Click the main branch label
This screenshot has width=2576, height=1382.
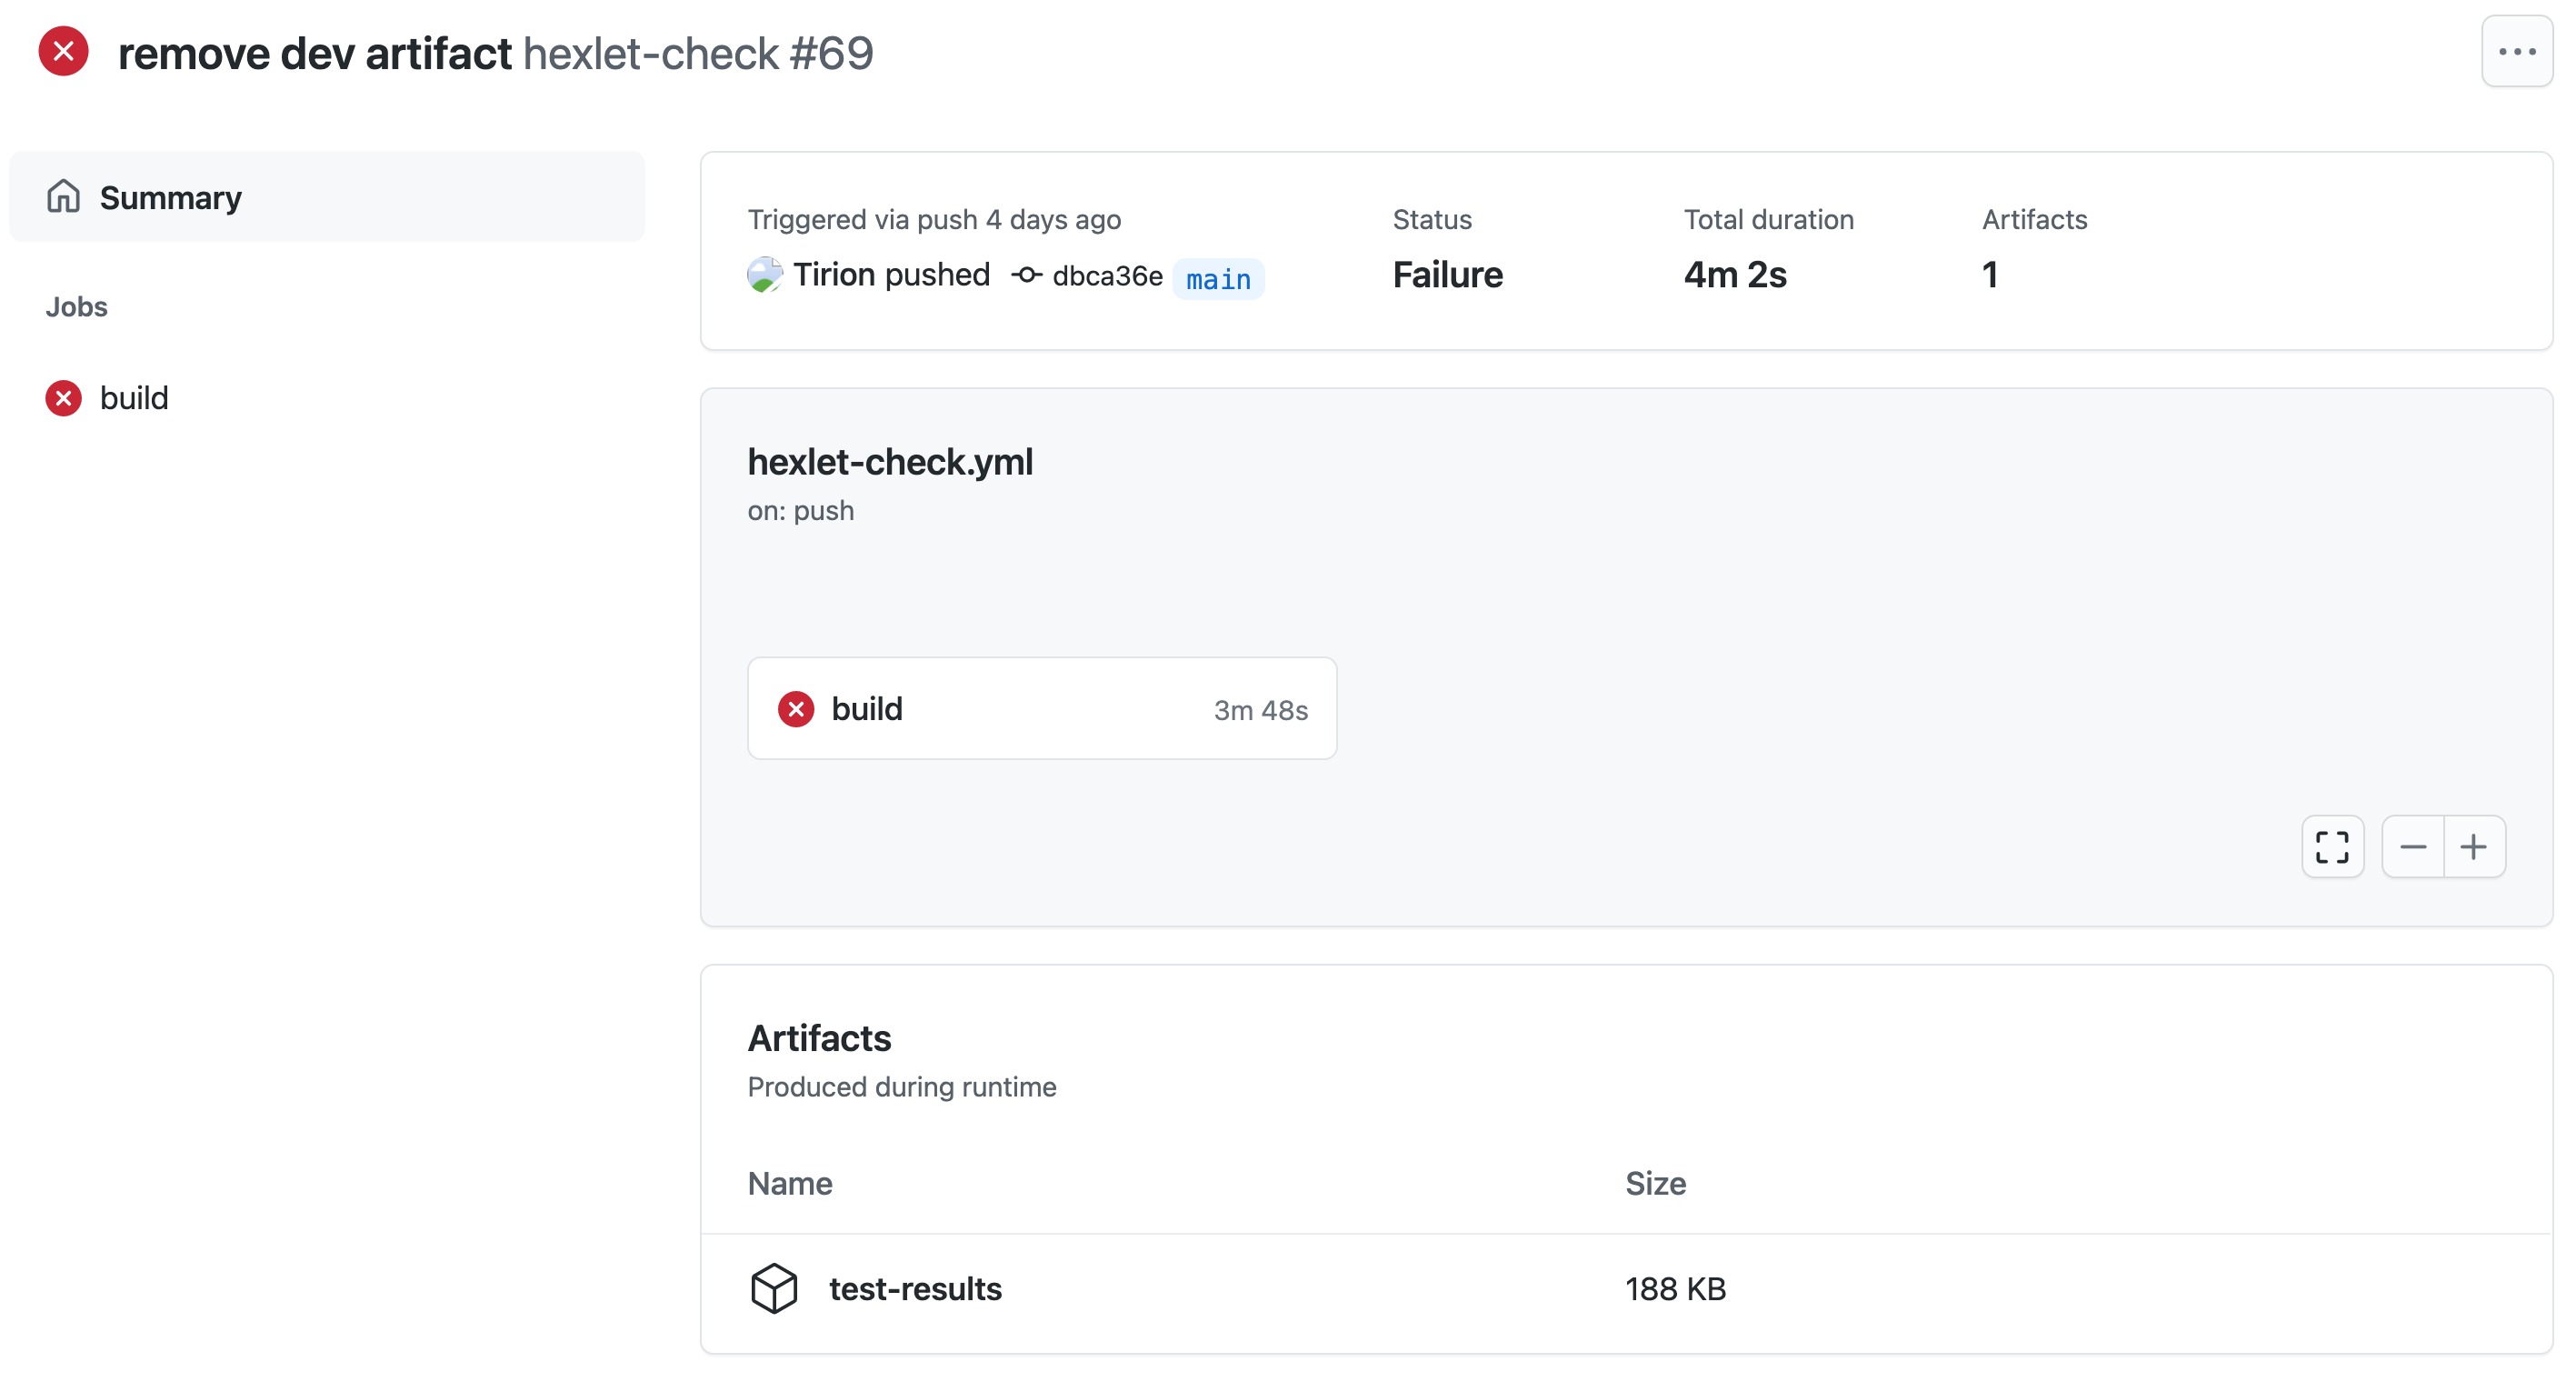[x=1217, y=279]
